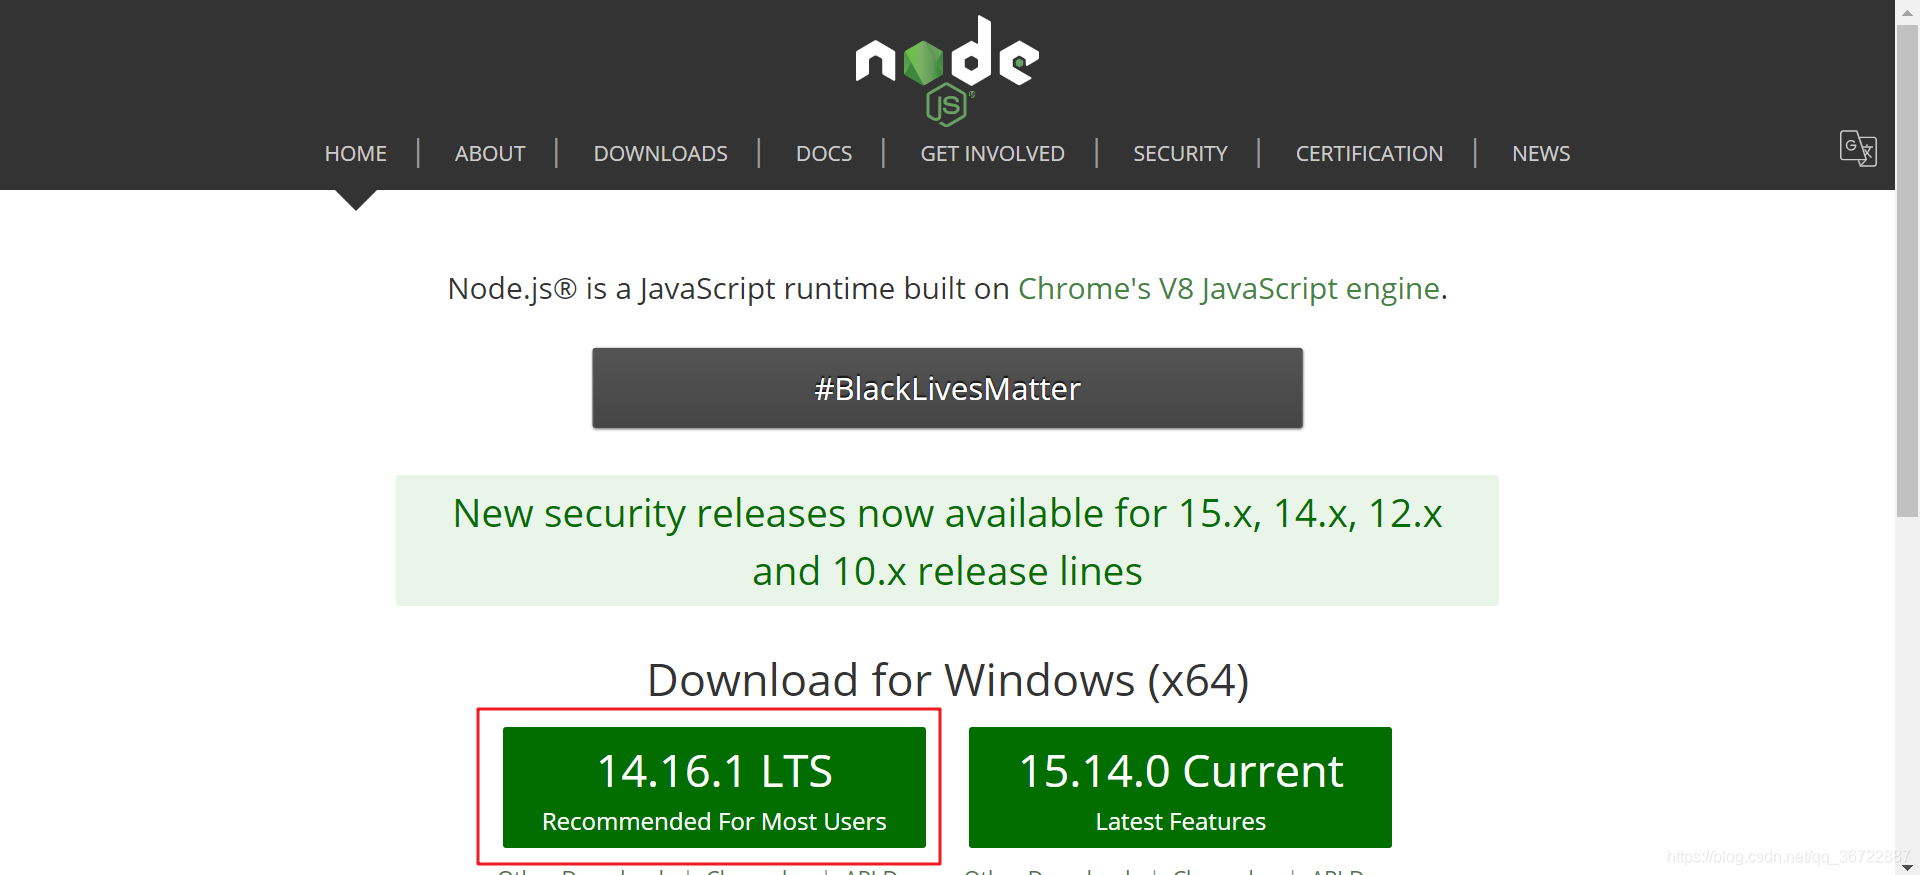The image size is (1920, 875).
Task: Click the vertical scrollbar thumb
Action: [1907, 270]
